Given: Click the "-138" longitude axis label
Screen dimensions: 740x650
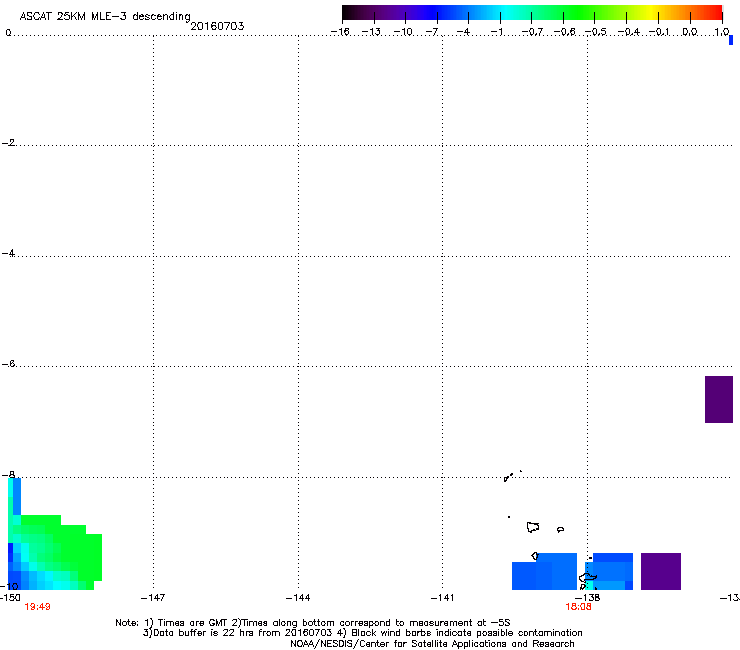Looking at the screenshot, I should pyautogui.click(x=588, y=598).
